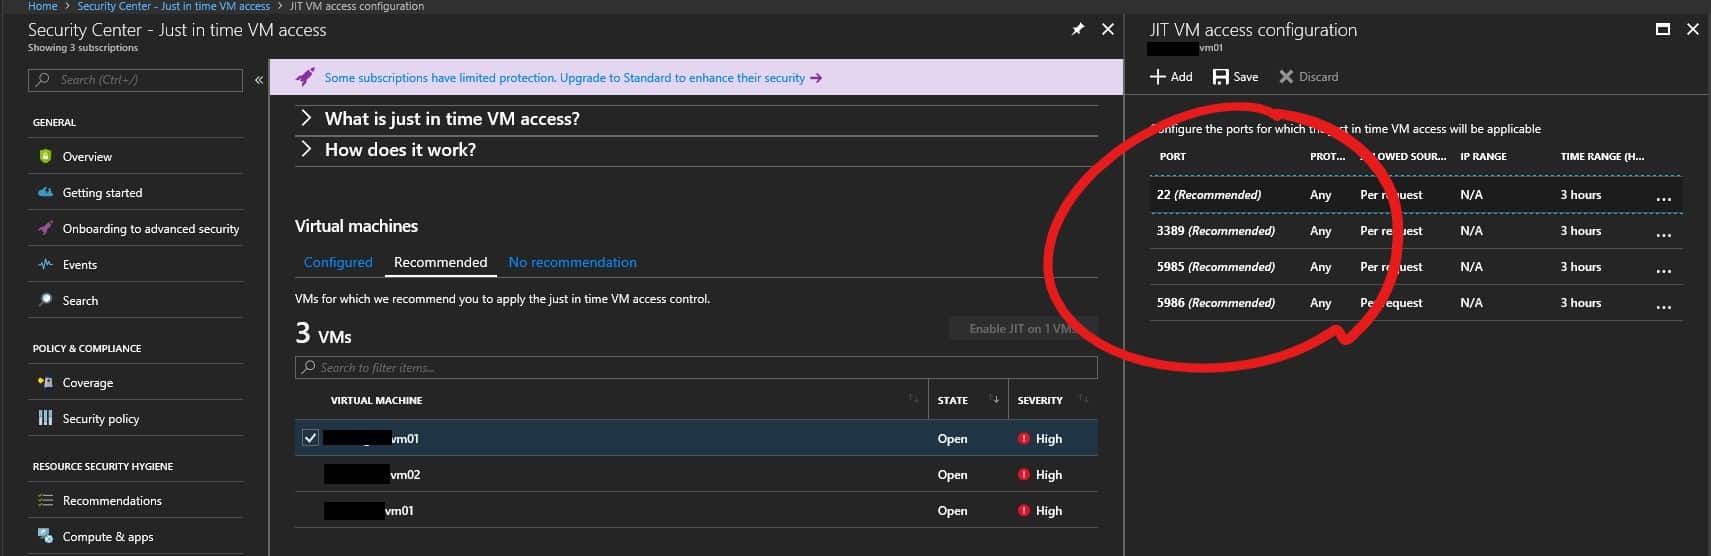Screen dimensions: 1711x556
Task: Switch to the Configured tab
Action: (338, 262)
